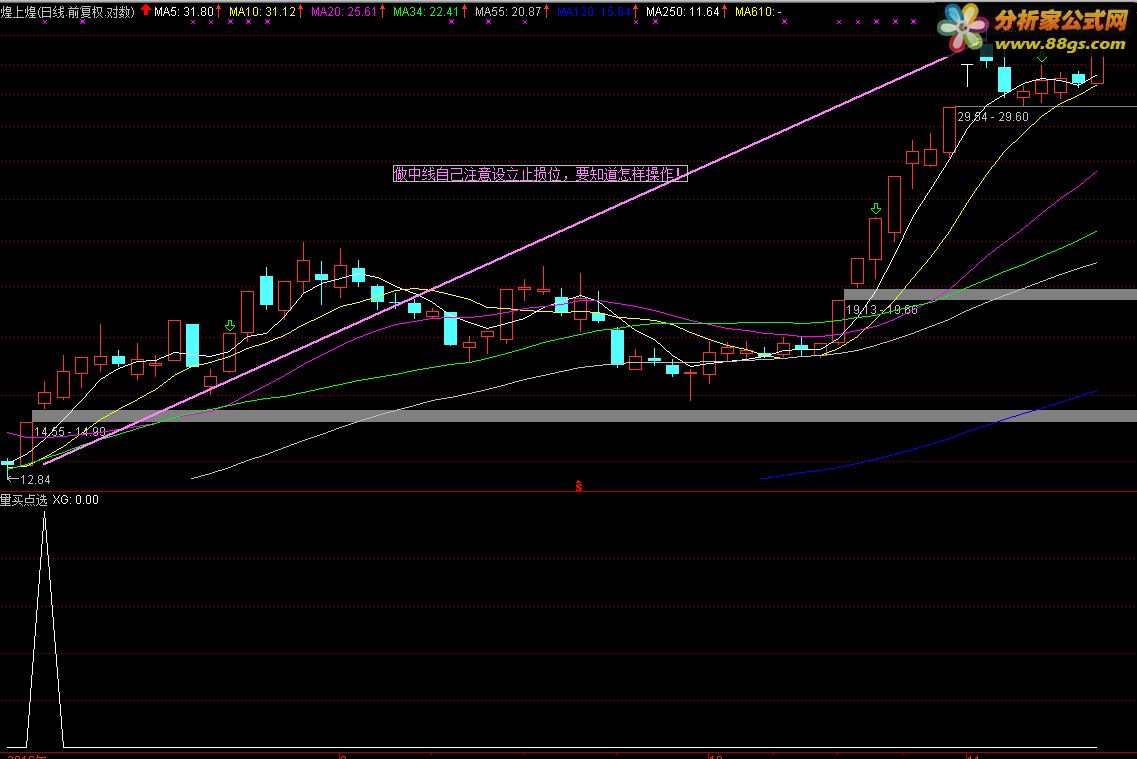Click the white XG signal spike in the lower panel
1137x759 pixels.
click(x=45, y=629)
